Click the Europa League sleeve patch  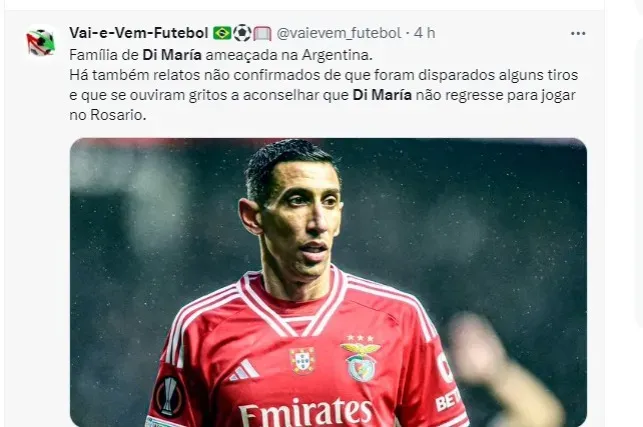coord(169,395)
